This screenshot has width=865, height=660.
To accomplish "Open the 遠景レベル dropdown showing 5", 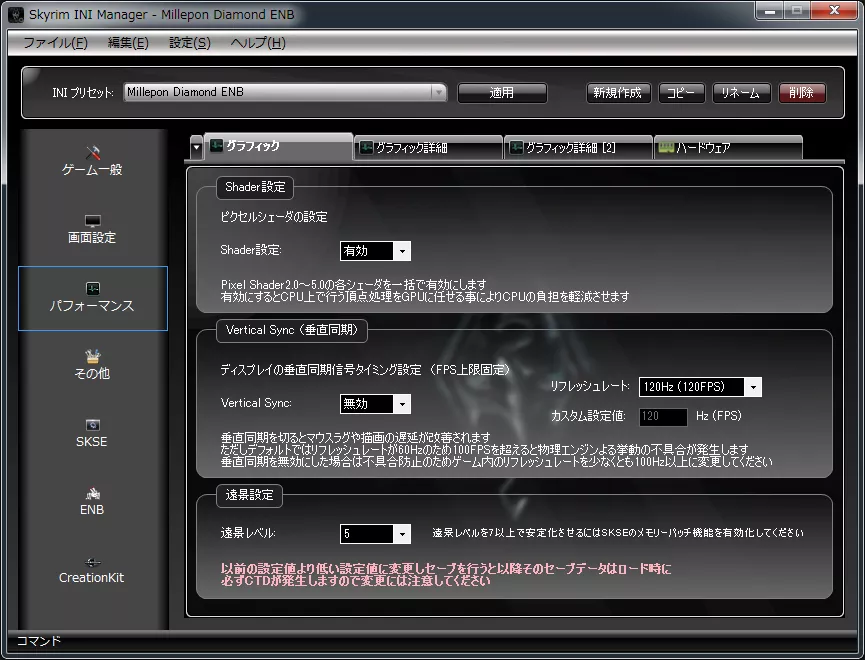I will coord(375,534).
